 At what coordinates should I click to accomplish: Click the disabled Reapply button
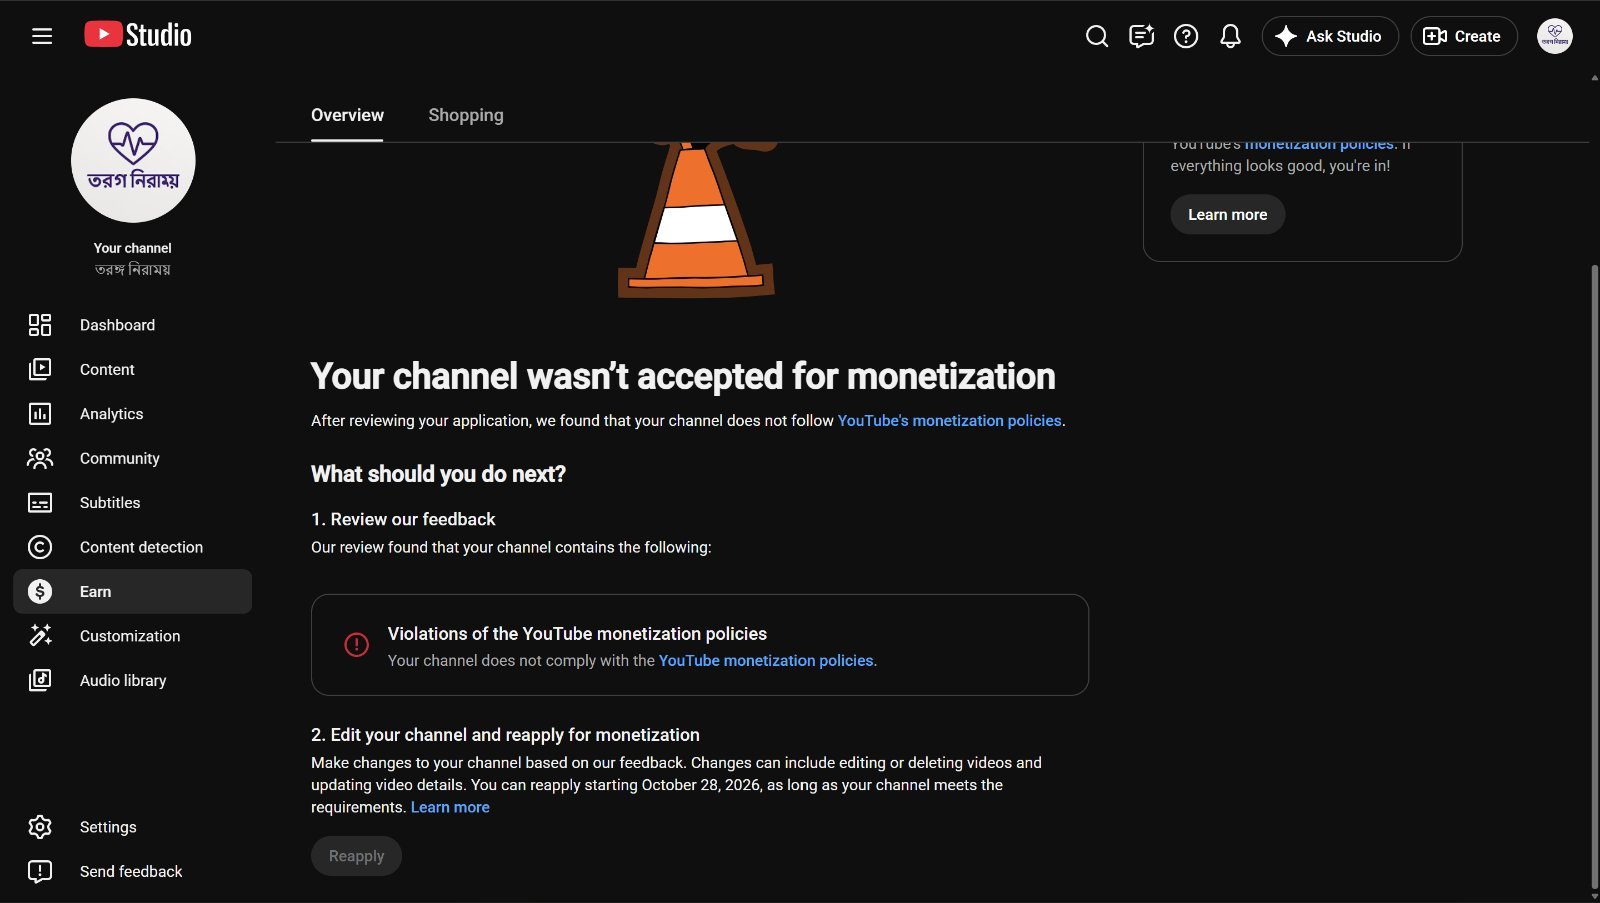356,856
